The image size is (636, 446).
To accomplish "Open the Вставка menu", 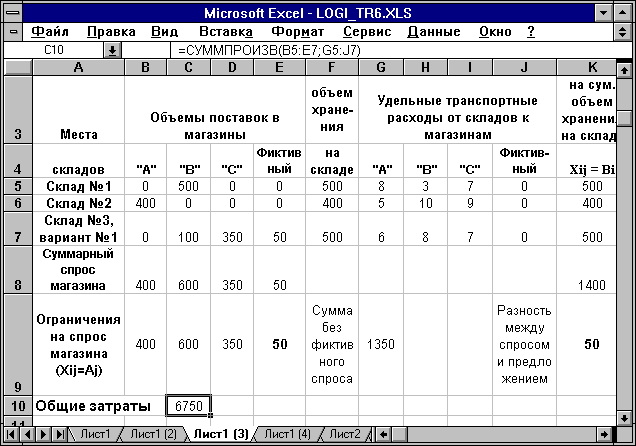I will 226,32.
